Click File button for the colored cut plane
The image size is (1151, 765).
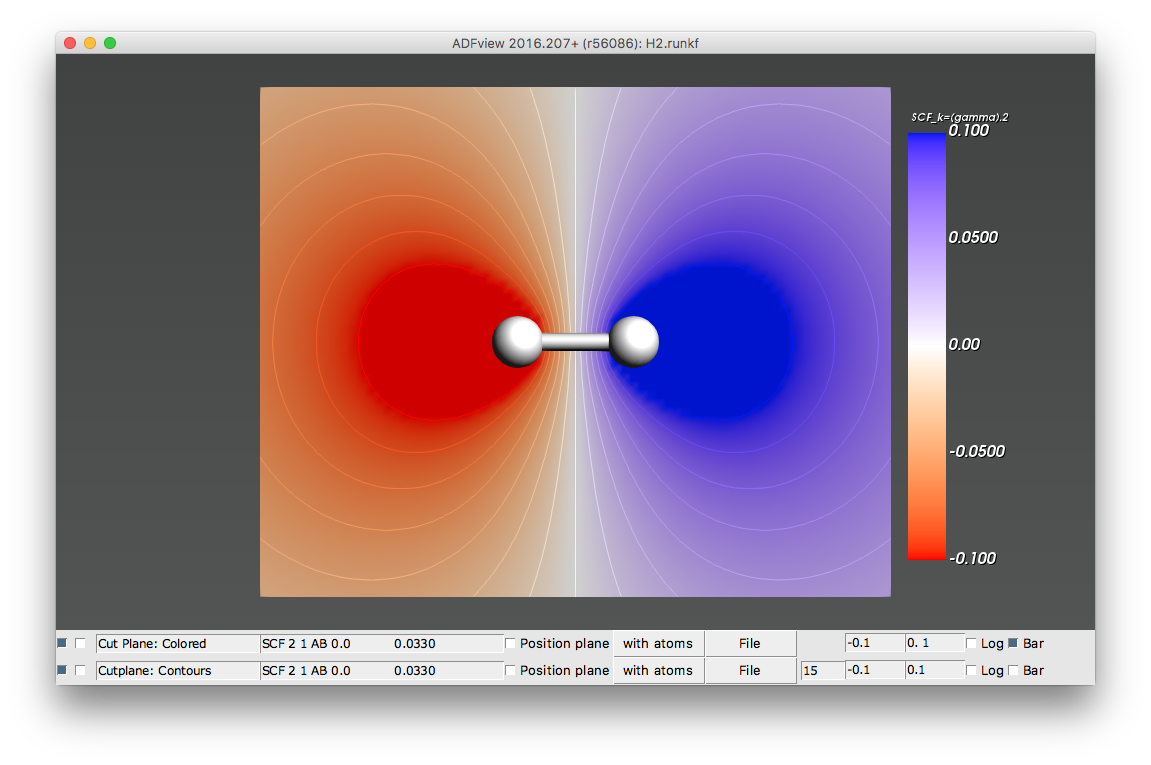coord(750,643)
